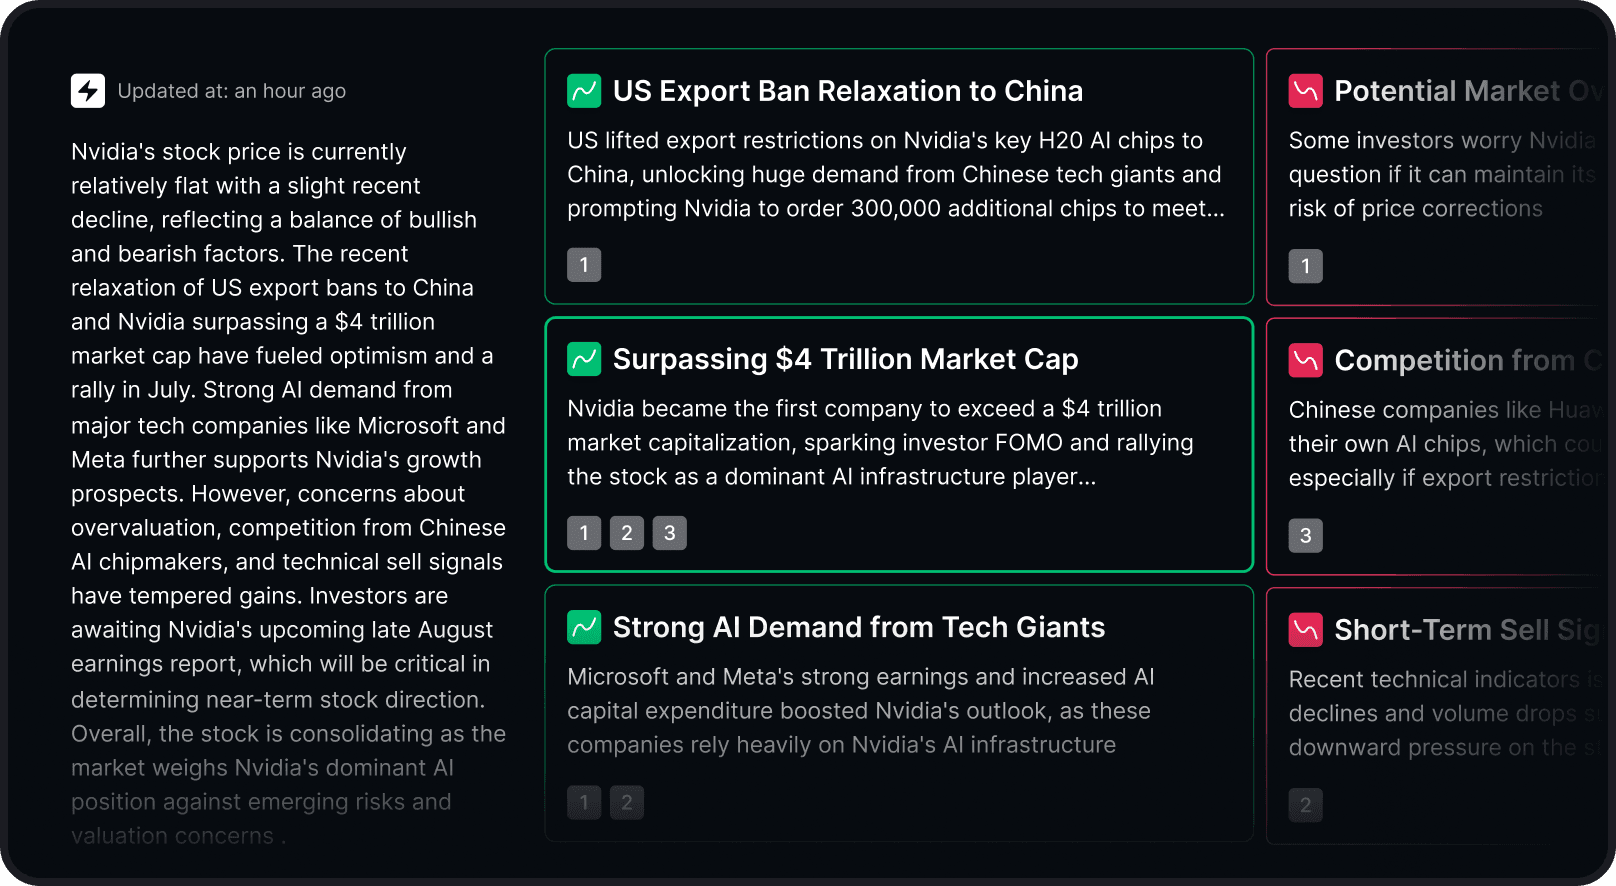This screenshot has width=1616, height=886.
Task: Open source 2 under Surpassing $4 Trillion card
Action: (x=627, y=533)
